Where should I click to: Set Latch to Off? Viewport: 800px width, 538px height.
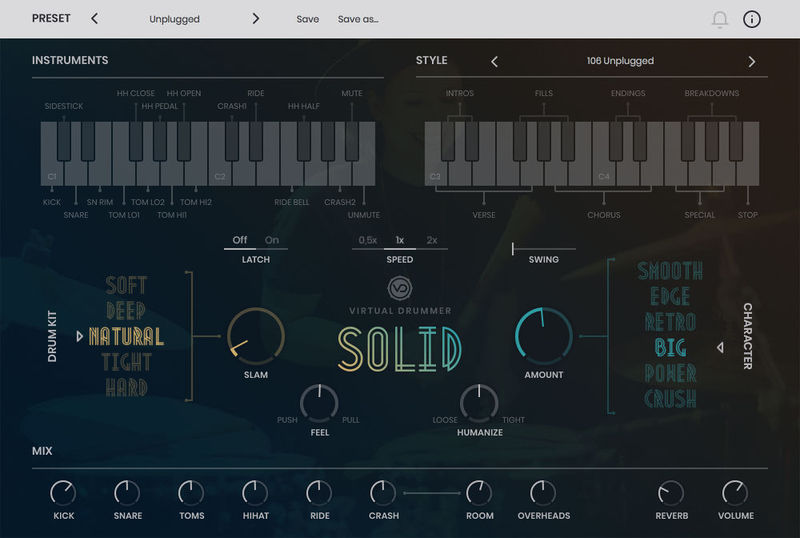[240, 240]
